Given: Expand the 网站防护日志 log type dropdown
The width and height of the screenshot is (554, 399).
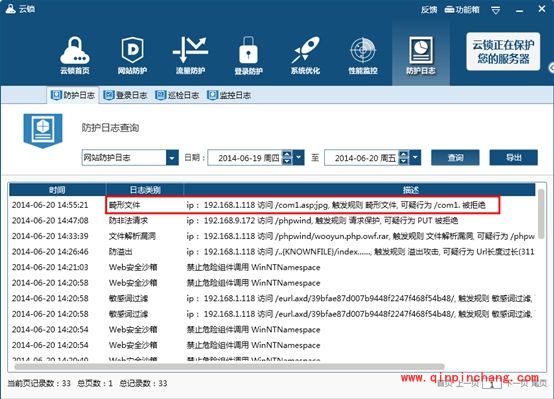Looking at the screenshot, I should [172, 158].
